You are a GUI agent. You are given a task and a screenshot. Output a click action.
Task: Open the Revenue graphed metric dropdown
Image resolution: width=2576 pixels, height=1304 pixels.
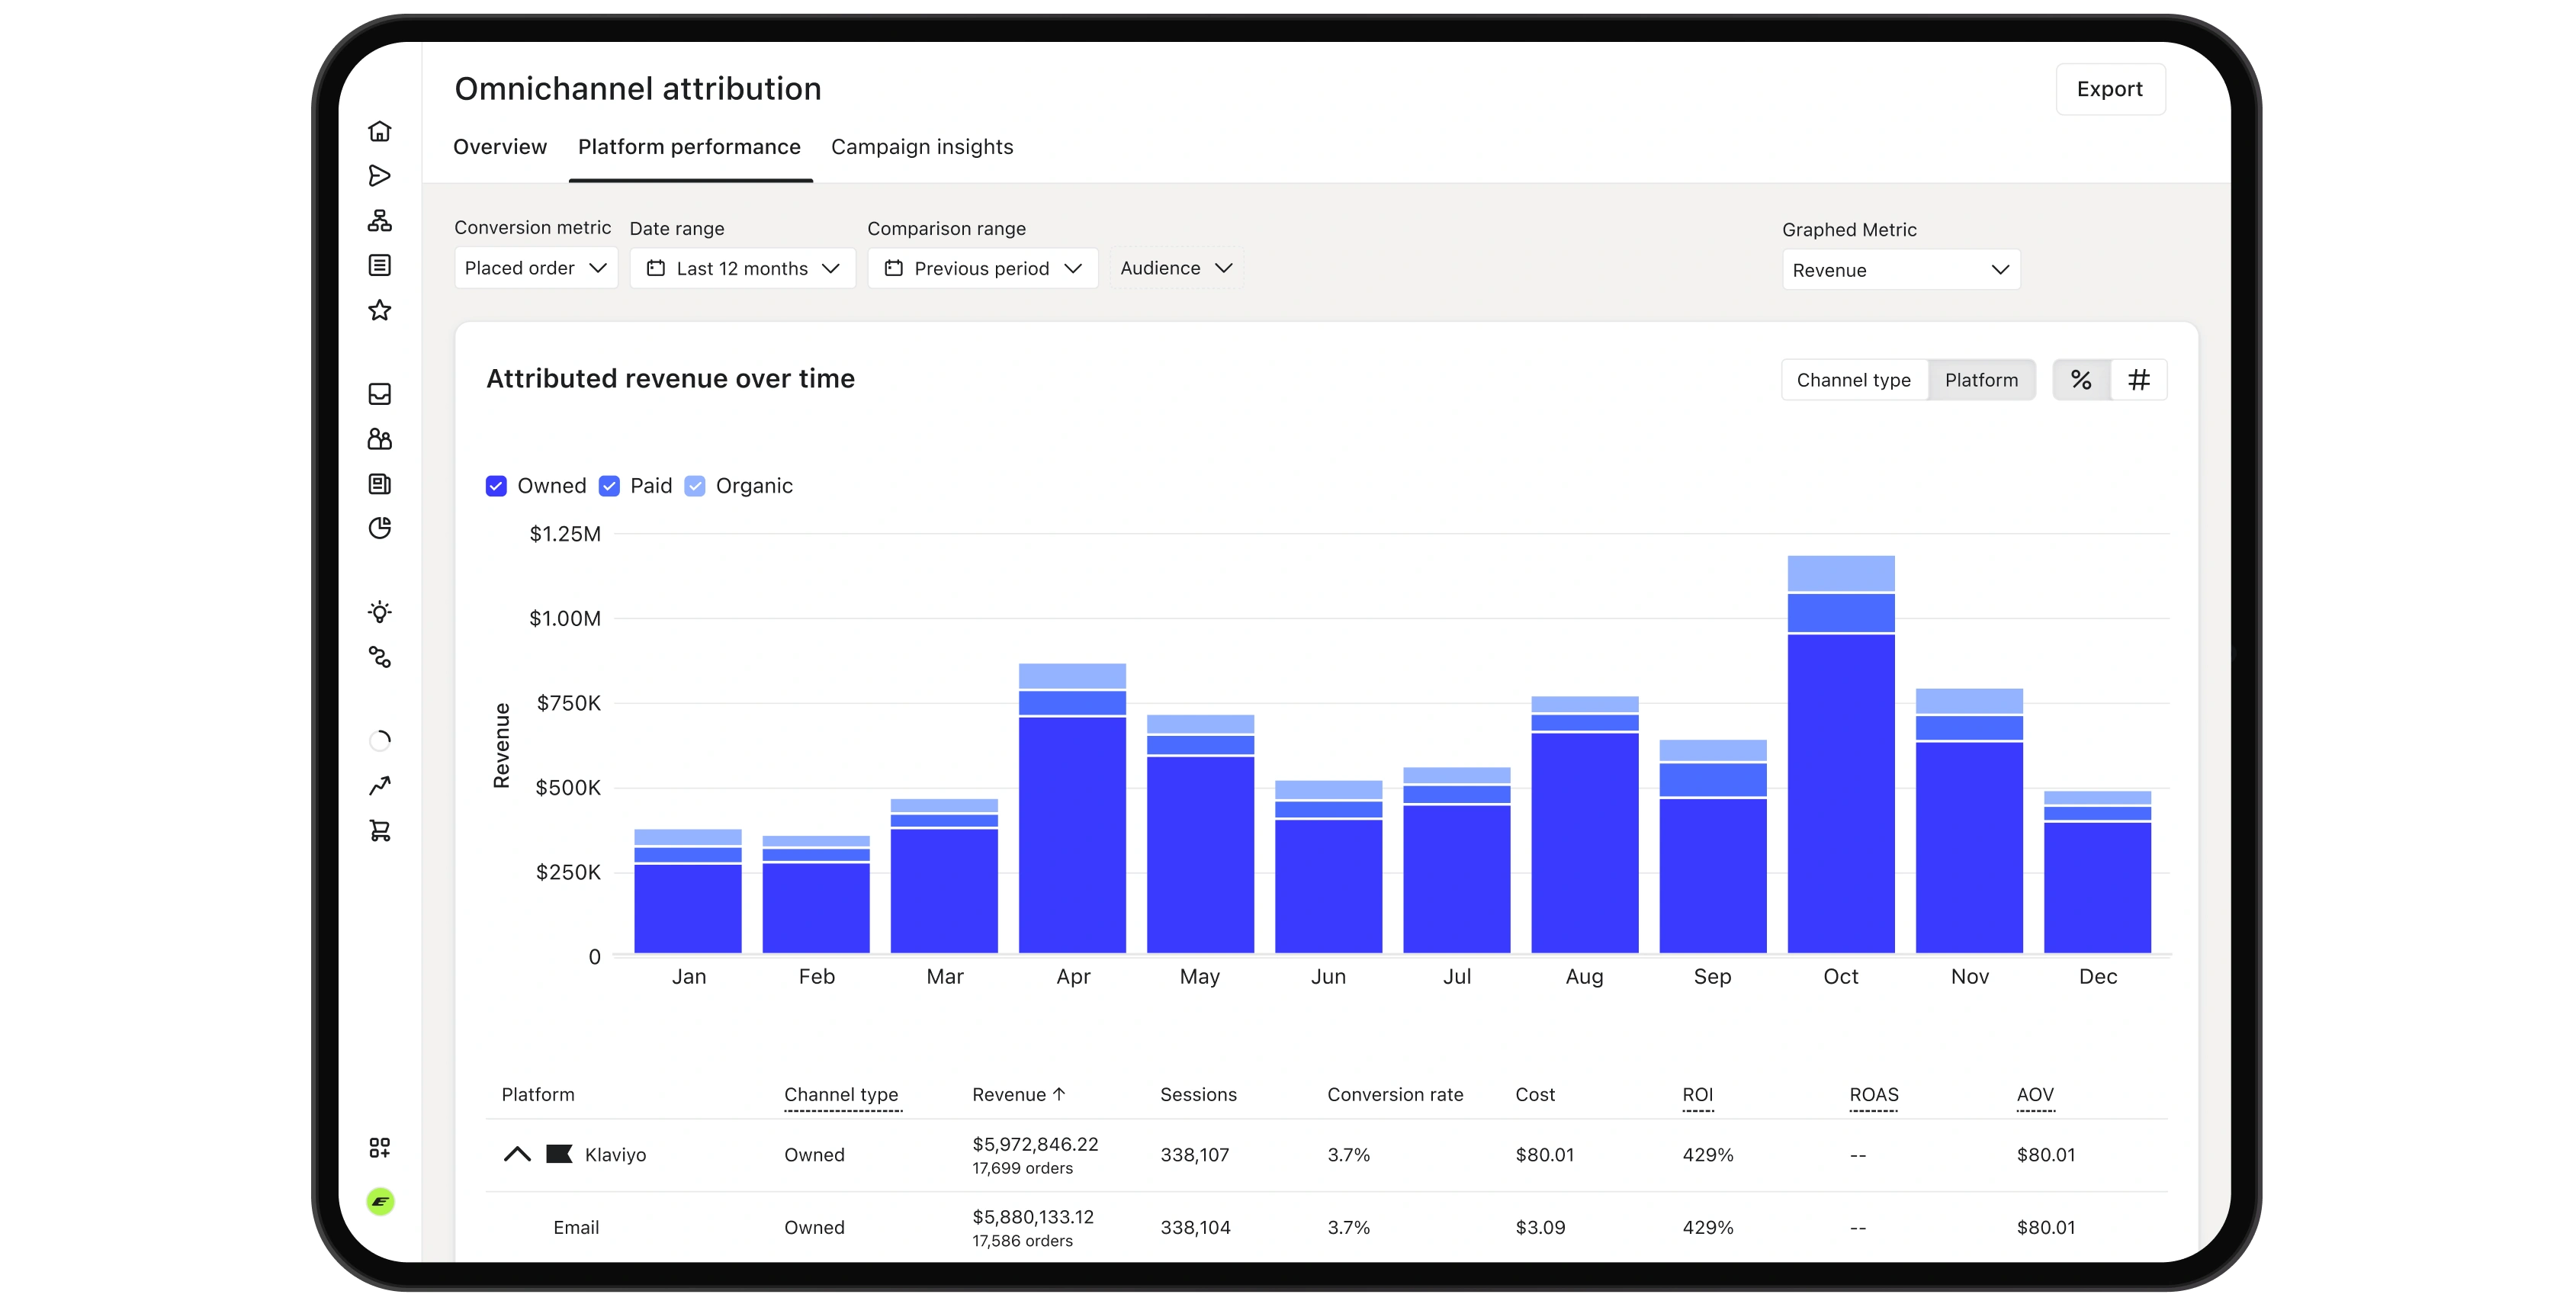click(x=1901, y=270)
